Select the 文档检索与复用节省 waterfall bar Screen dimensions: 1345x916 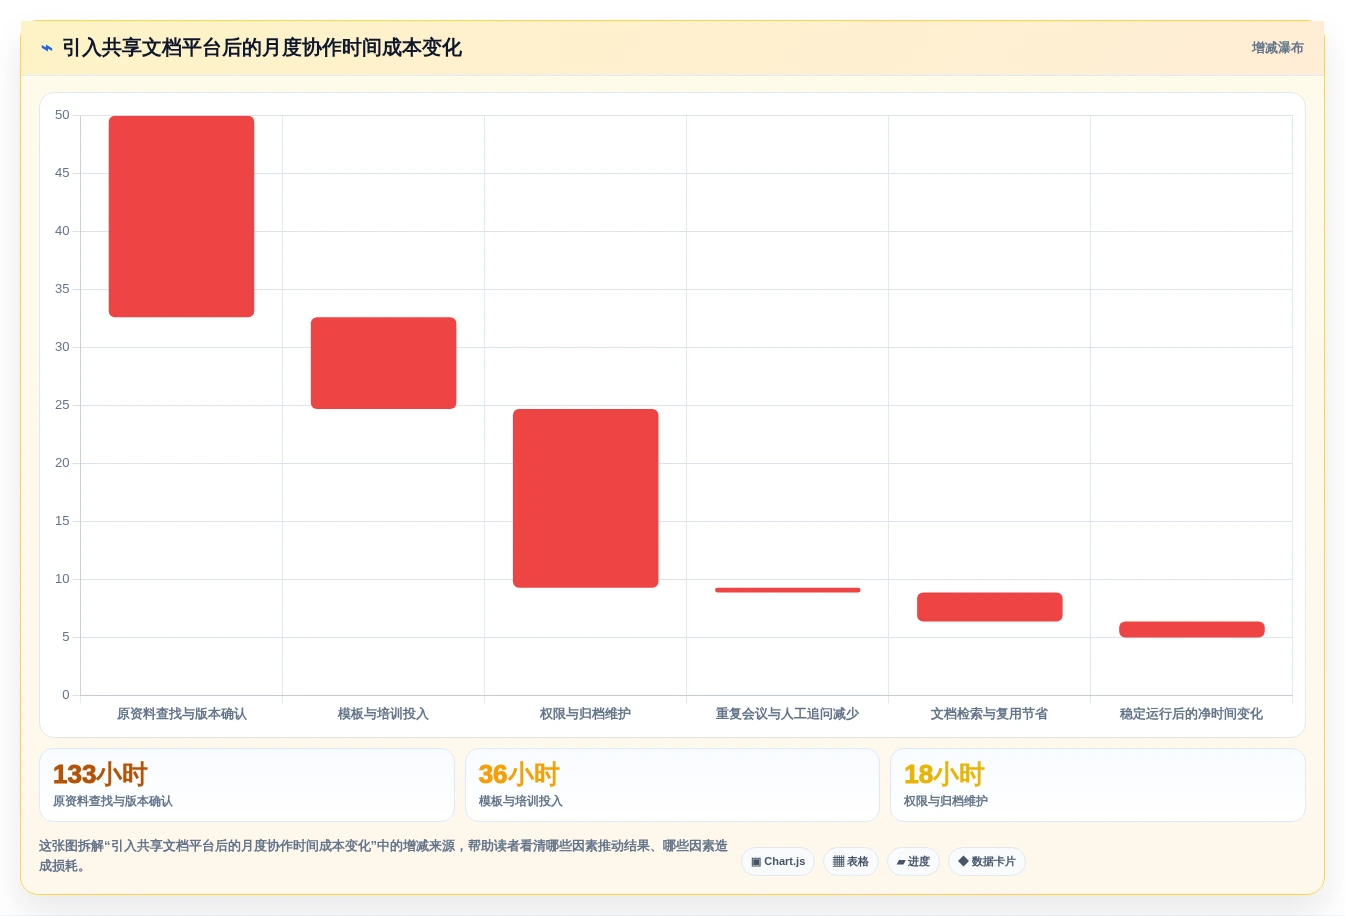(989, 607)
